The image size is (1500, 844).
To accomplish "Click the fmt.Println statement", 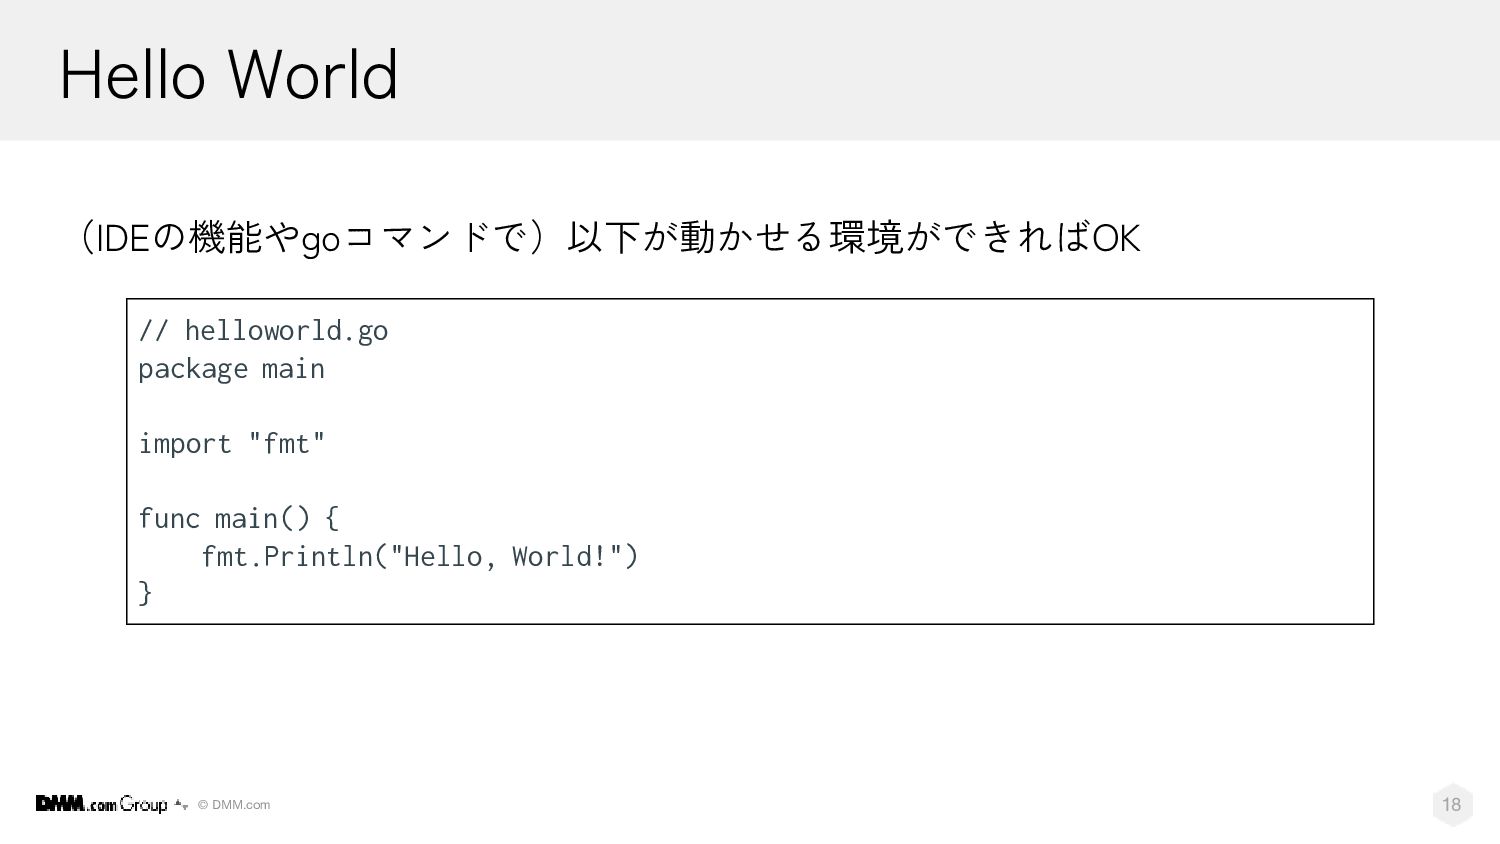I will point(420,556).
